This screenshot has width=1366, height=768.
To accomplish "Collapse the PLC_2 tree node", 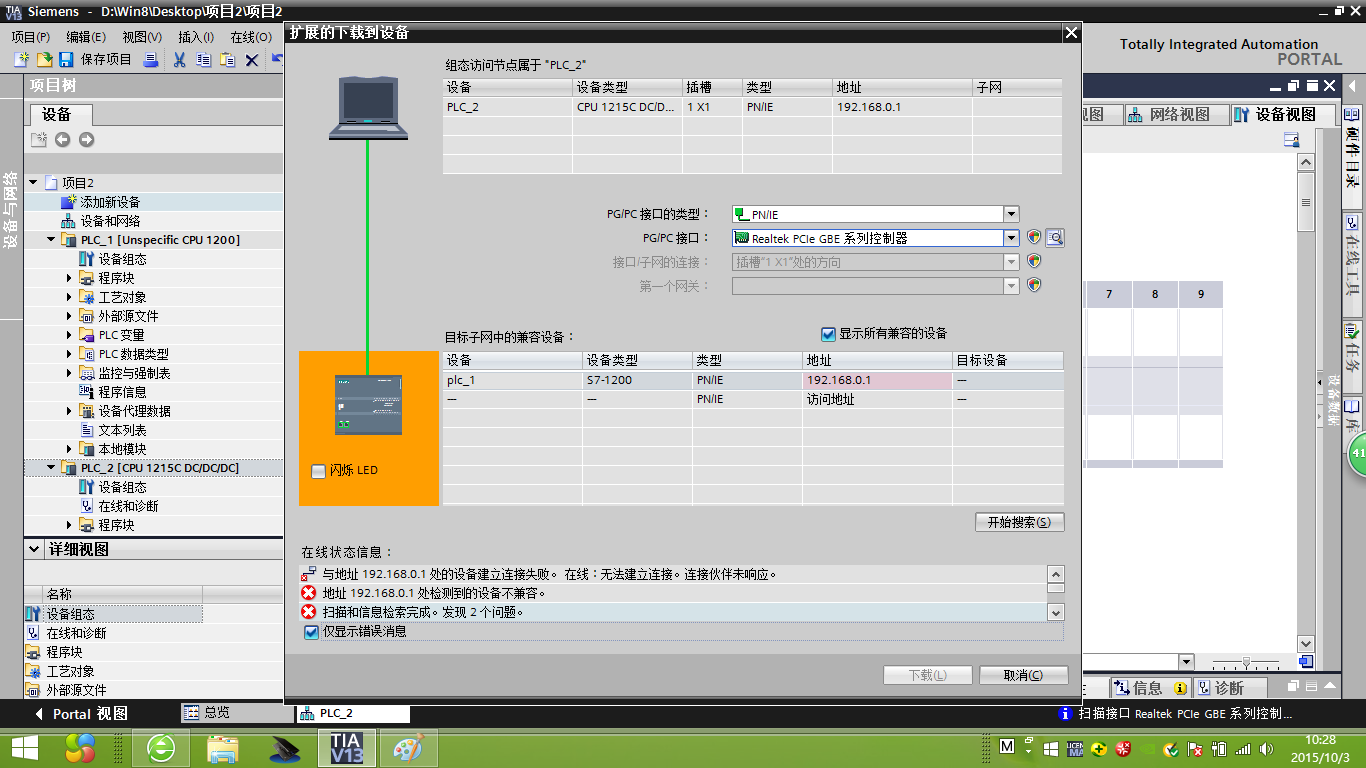I will point(51,468).
